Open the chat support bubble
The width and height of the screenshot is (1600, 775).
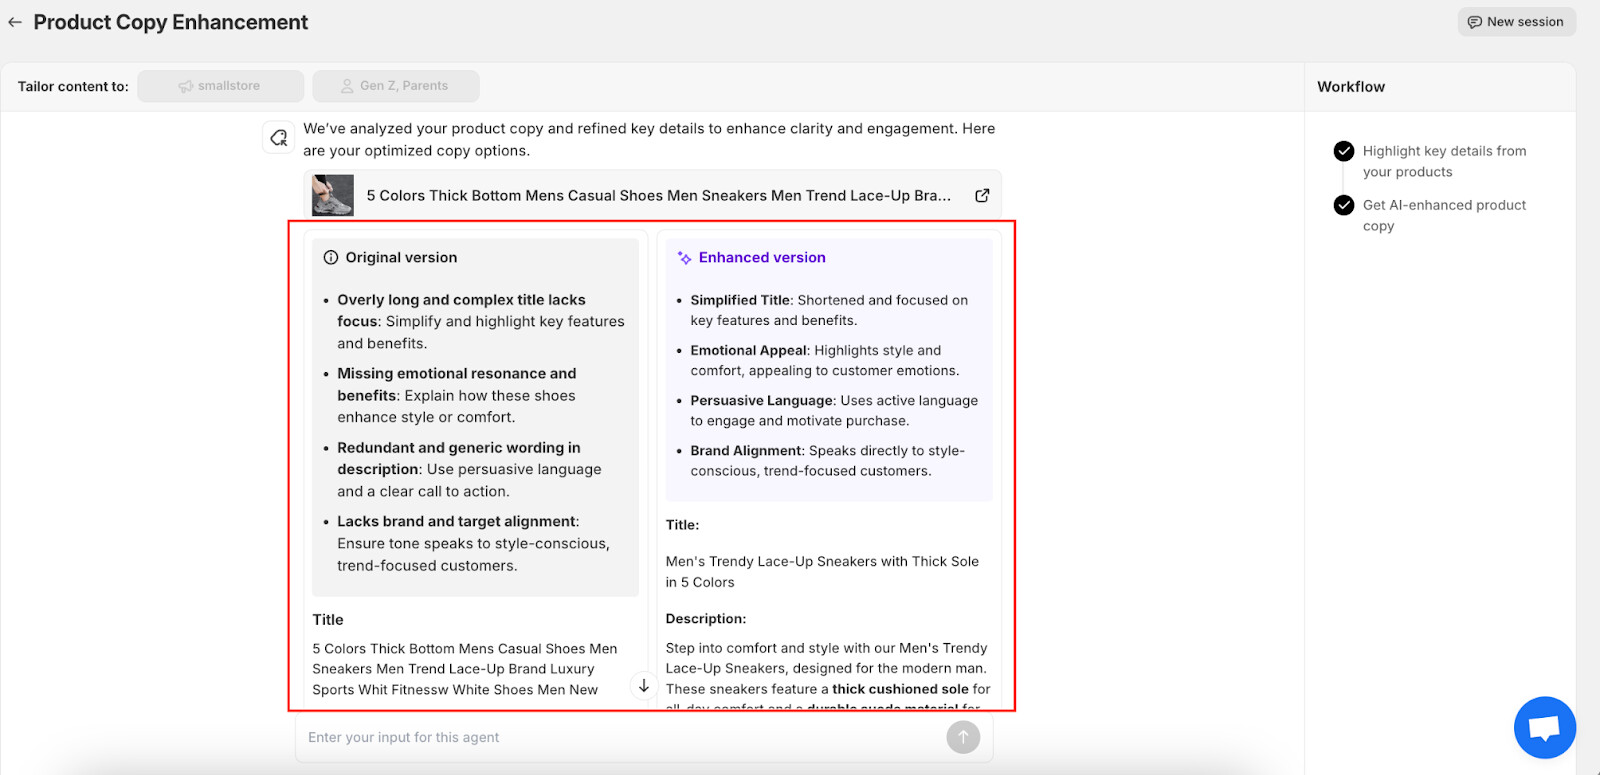tap(1544, 728)
